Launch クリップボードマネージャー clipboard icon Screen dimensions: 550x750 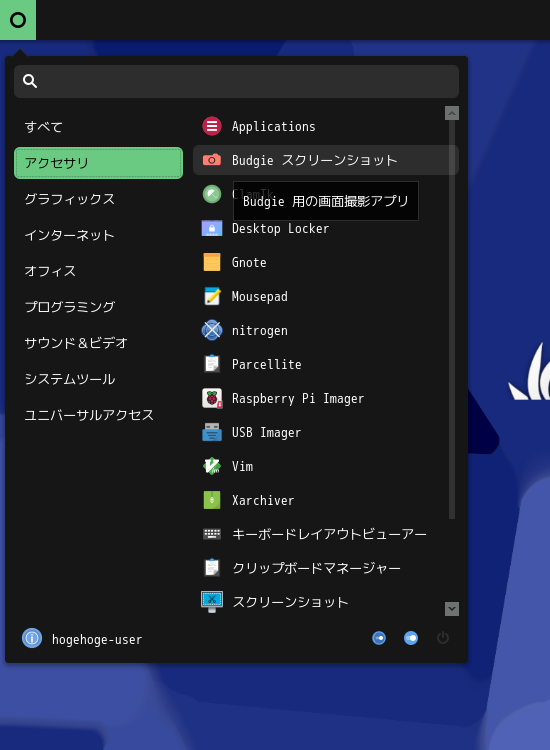click(212, 568)
